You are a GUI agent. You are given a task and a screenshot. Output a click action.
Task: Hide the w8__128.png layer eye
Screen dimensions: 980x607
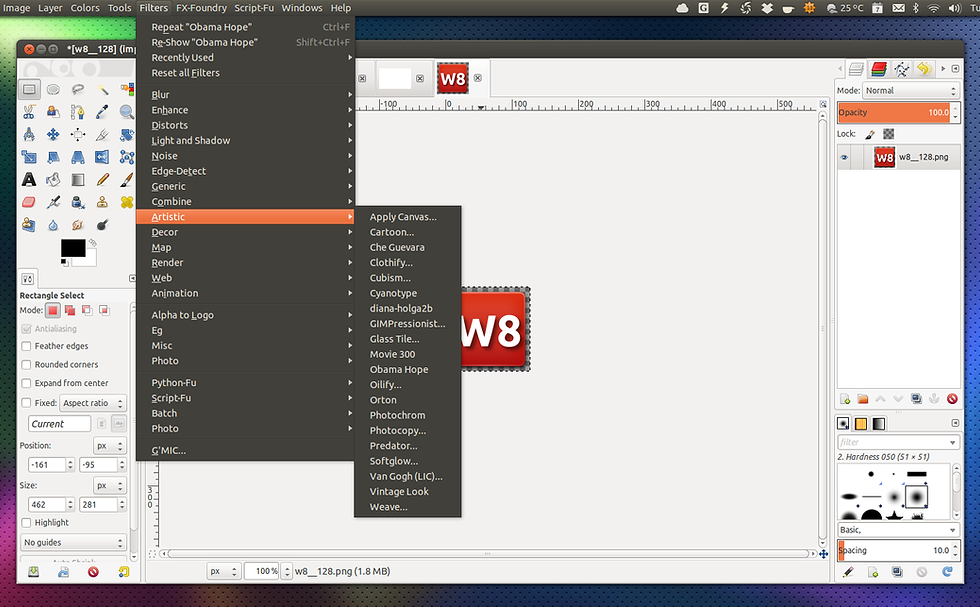point(844,158)
